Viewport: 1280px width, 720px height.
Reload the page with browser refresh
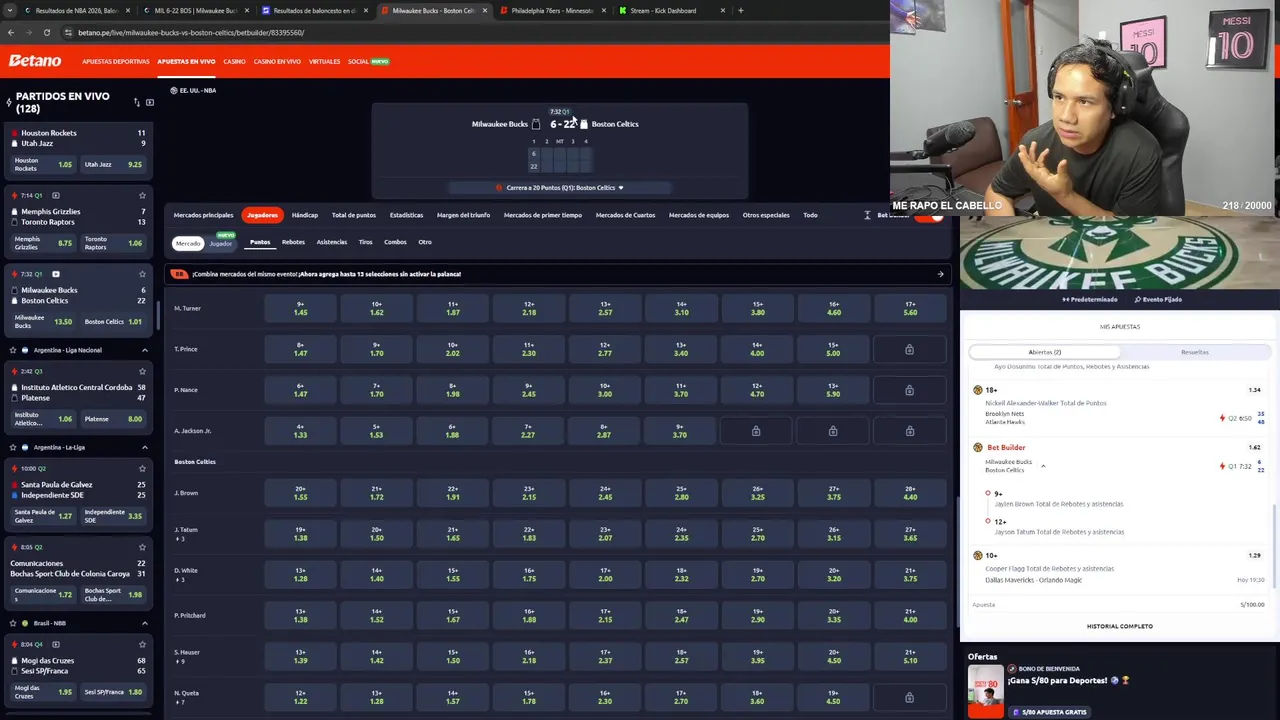pos(47,32)
